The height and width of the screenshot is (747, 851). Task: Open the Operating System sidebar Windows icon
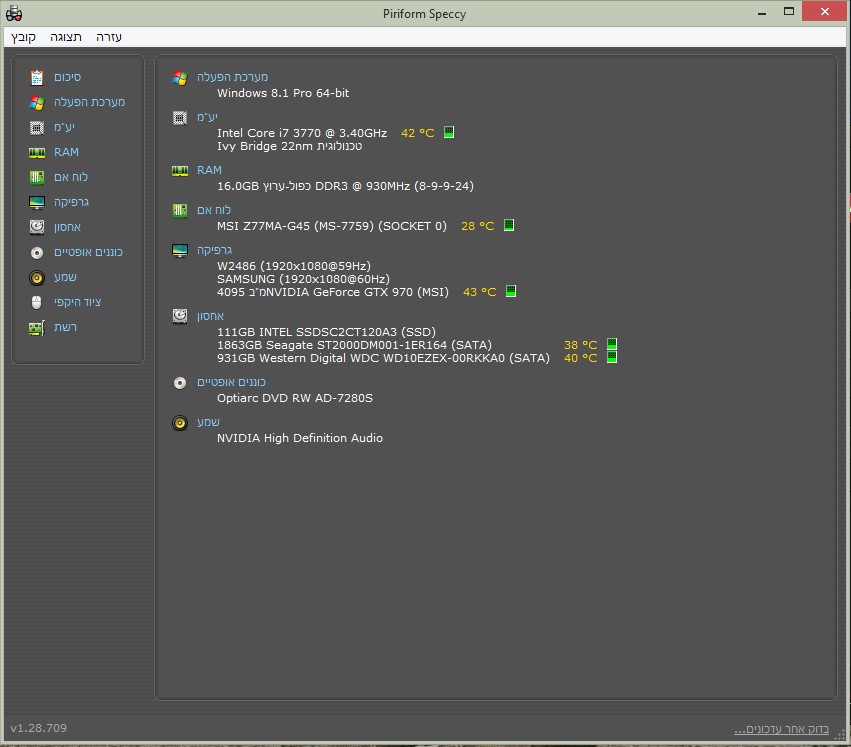(37, 102)
